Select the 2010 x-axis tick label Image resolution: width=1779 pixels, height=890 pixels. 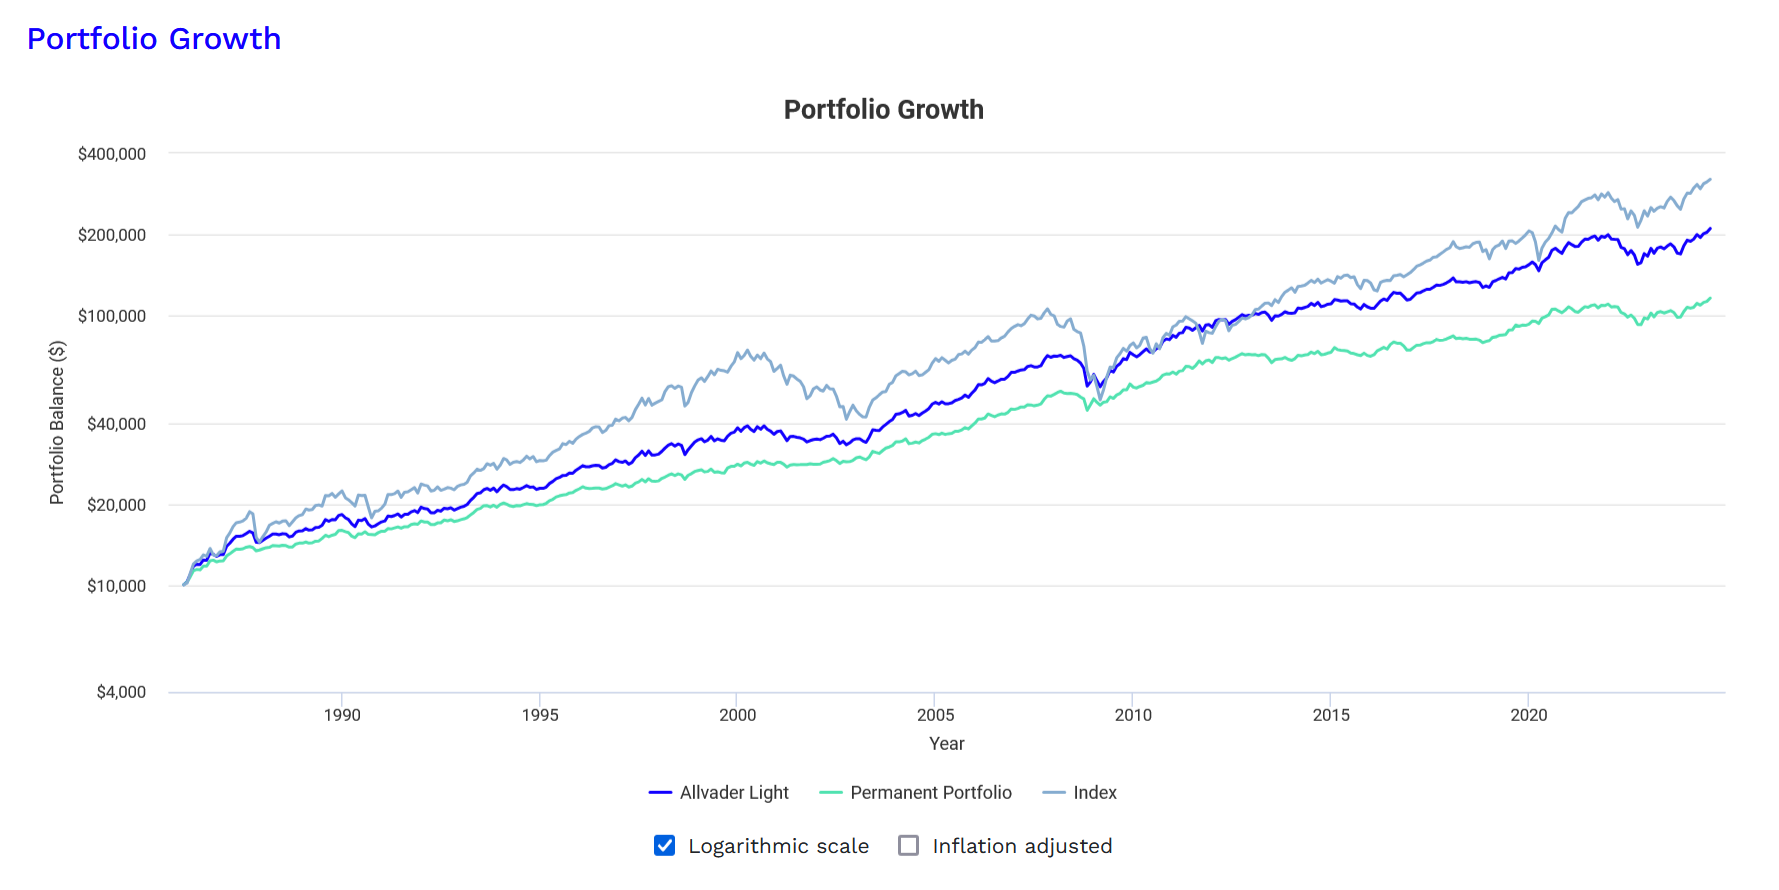pos(1133,715)
